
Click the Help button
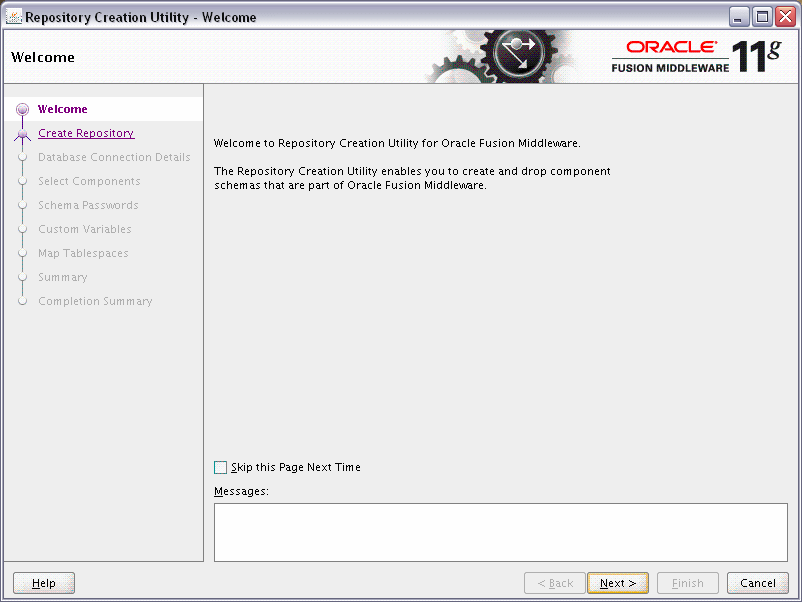[x=43, y=583]
